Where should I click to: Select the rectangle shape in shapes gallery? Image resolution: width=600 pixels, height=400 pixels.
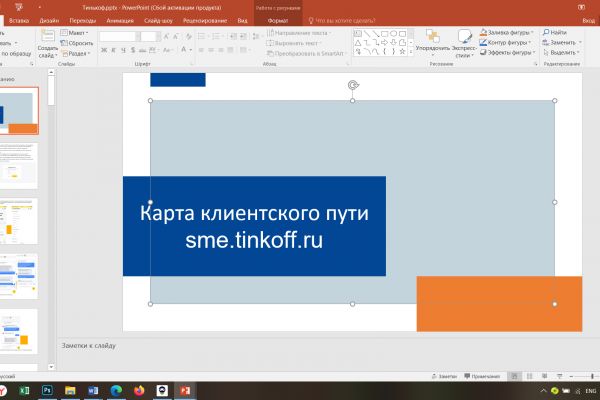click(x=385, y=34)
